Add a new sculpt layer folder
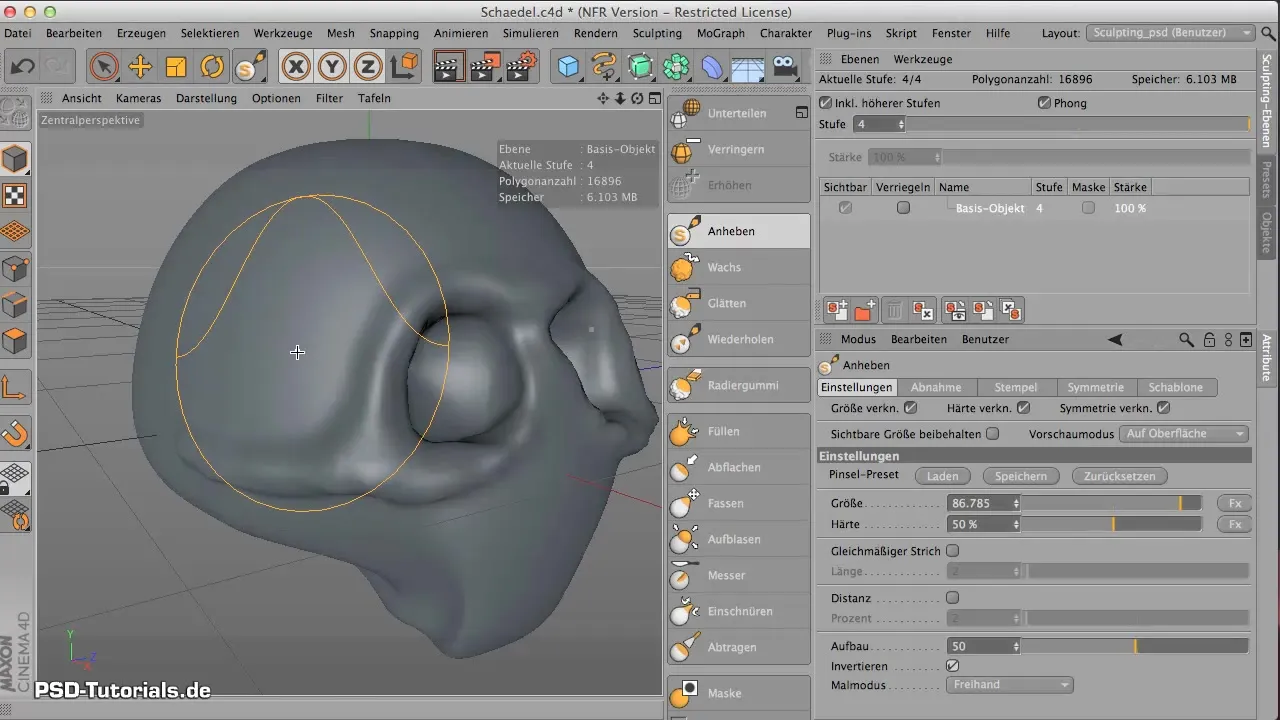Image resolution: width=1280 pixels, height=720 pixels. pyautogui.click(x=865, y=310)
